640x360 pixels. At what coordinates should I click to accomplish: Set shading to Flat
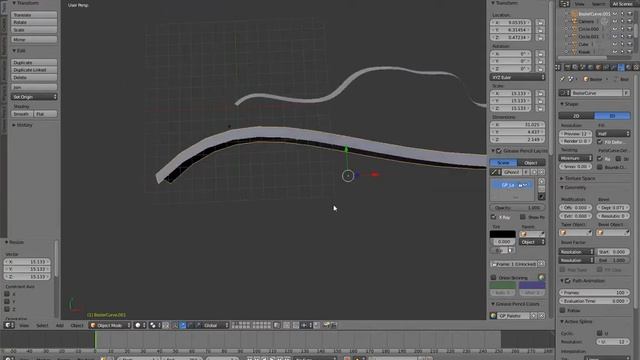click(x=46, y=114)
